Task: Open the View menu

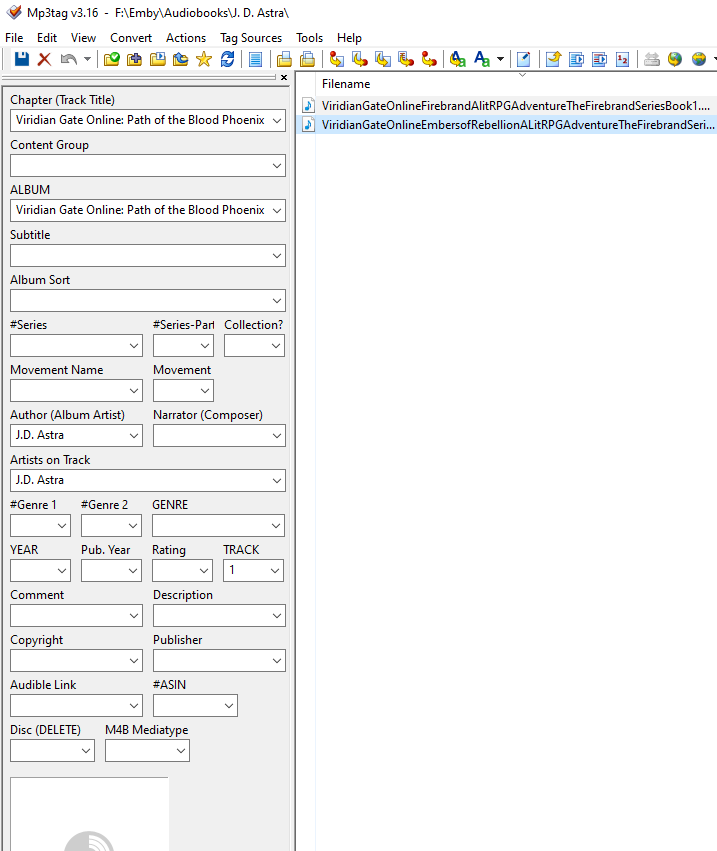Action: click(x=83, y=37)
